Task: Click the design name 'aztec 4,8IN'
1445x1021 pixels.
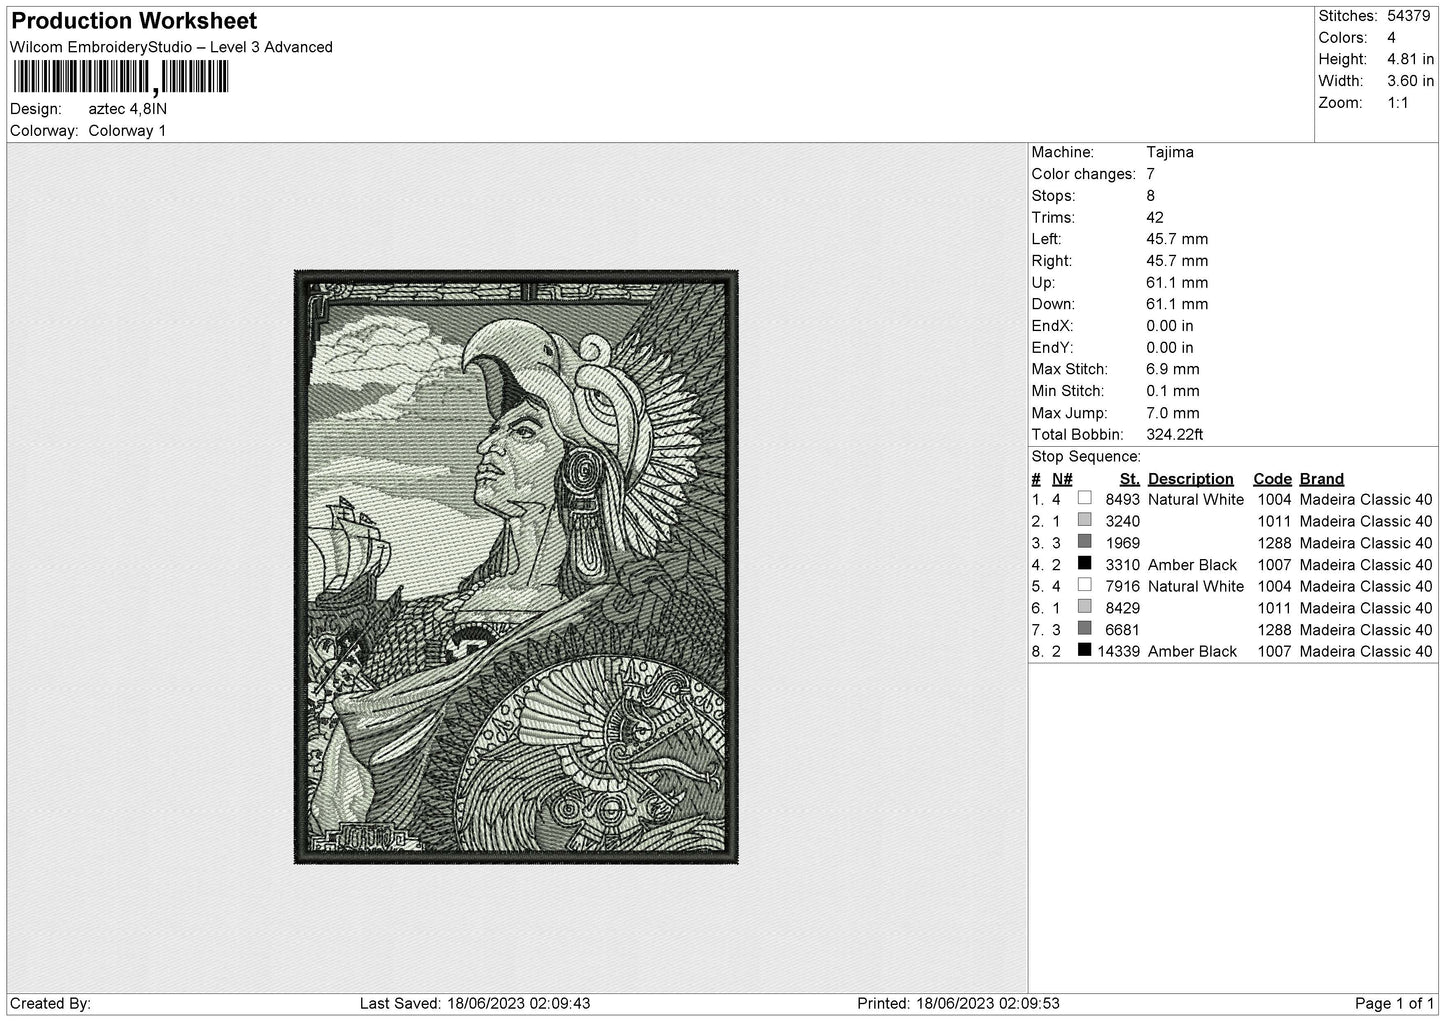Action: coord(128,109)
